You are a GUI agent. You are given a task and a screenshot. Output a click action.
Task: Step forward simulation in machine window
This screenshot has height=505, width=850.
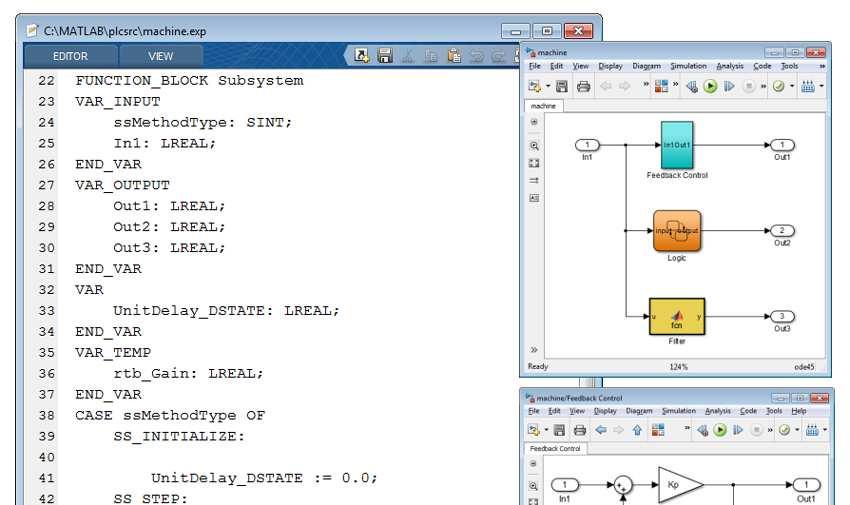[x=729, y=86]
